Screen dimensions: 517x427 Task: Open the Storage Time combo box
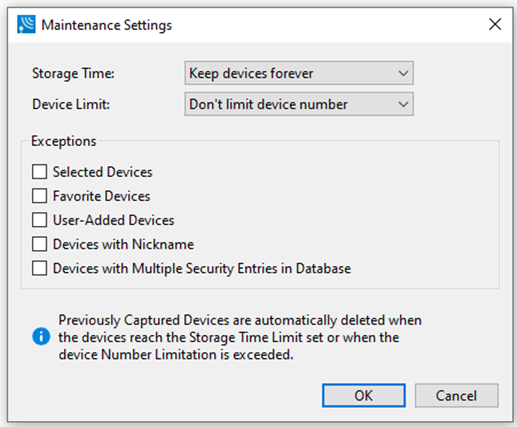pos(299,73)
